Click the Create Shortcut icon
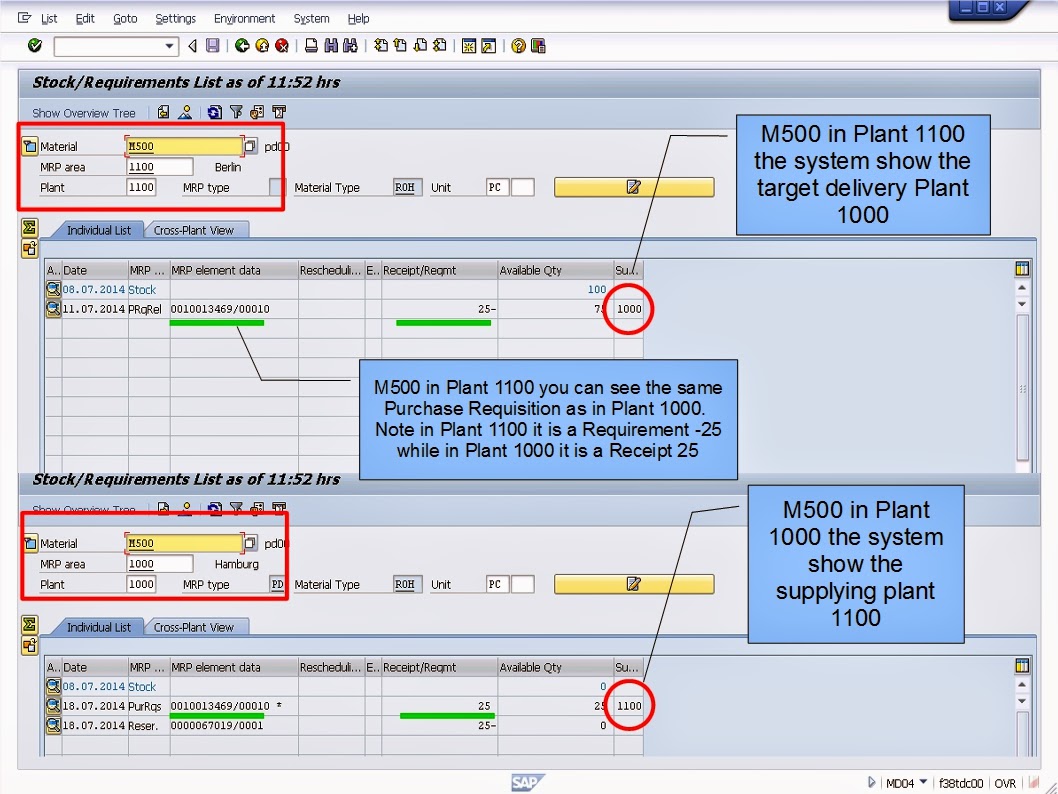1058x794 pixels. coord(489,45)
